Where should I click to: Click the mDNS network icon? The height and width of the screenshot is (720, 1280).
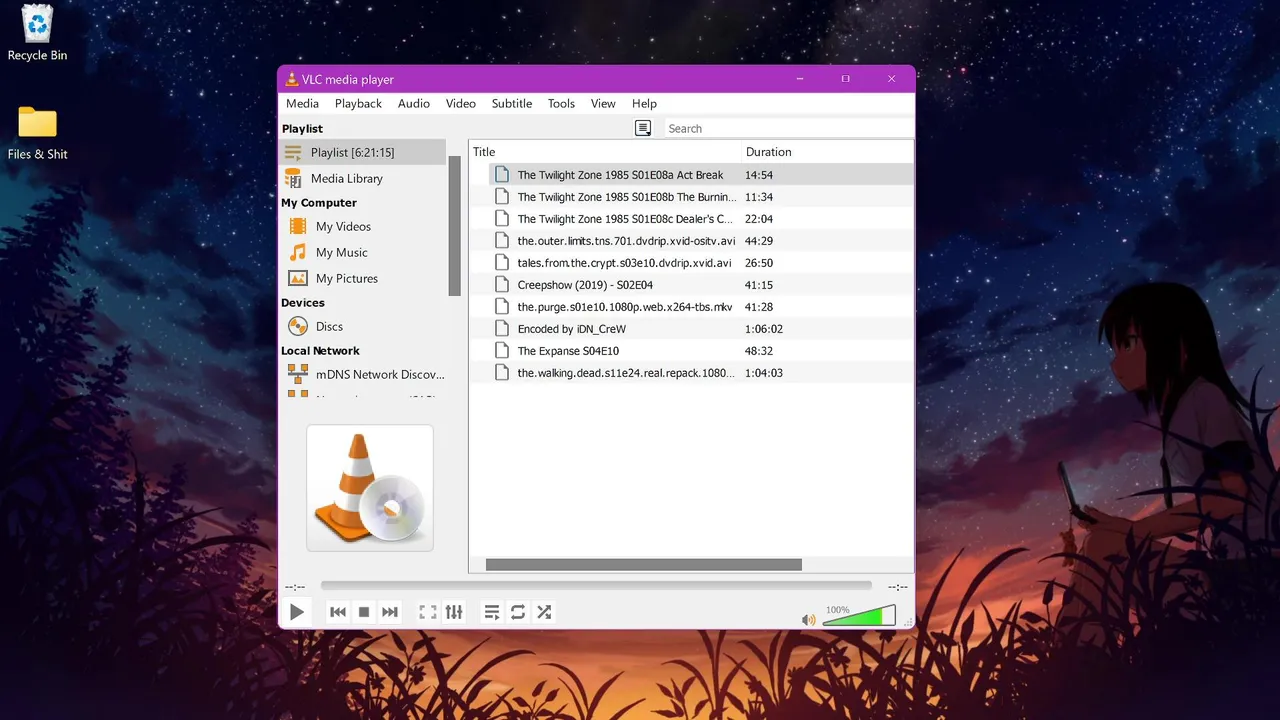[x=297, y=374]
